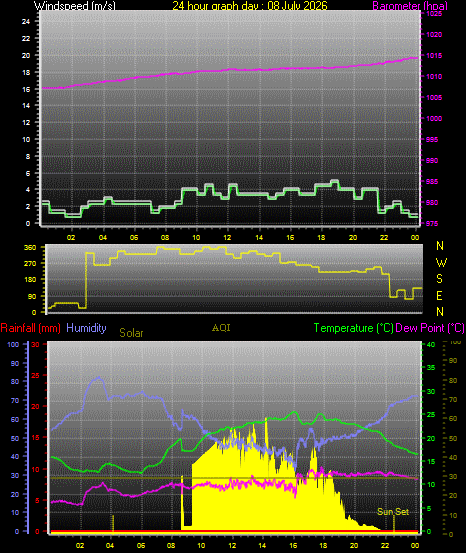466x553 pixels.
Task: Click the red '25' rainfall scale value
Action: pos(36,376)
